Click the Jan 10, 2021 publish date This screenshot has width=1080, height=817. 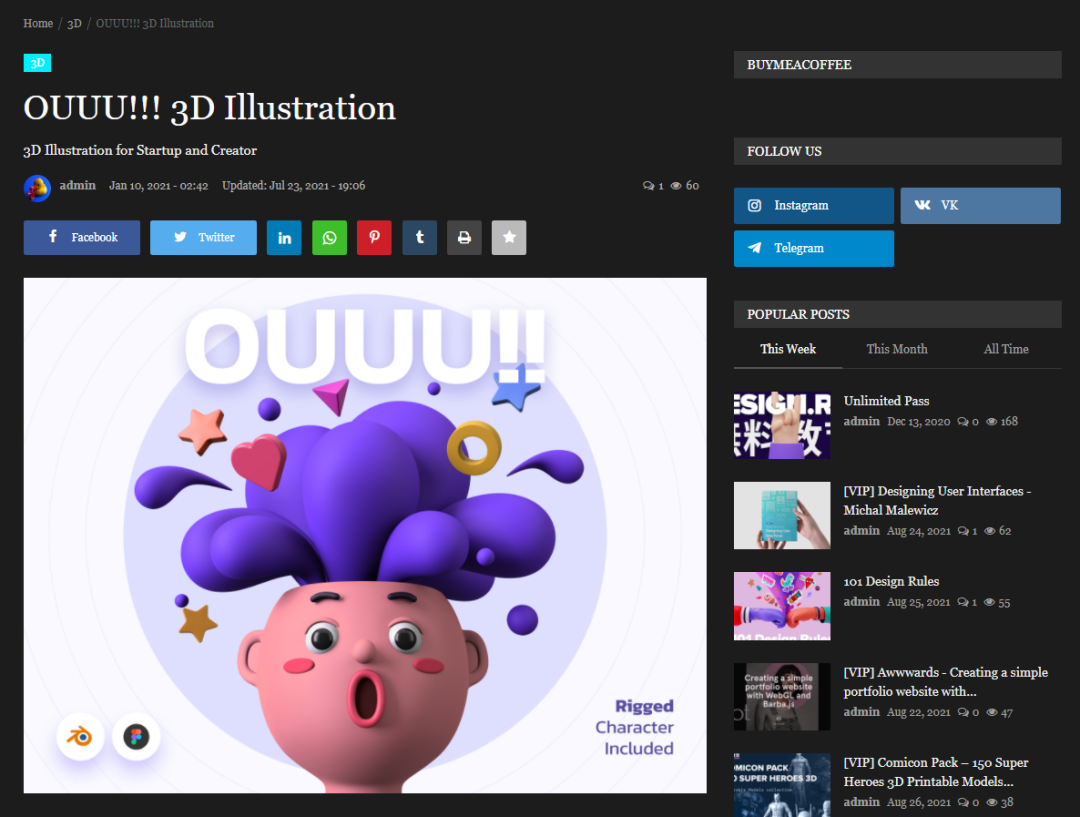click(x=158, y=185)
